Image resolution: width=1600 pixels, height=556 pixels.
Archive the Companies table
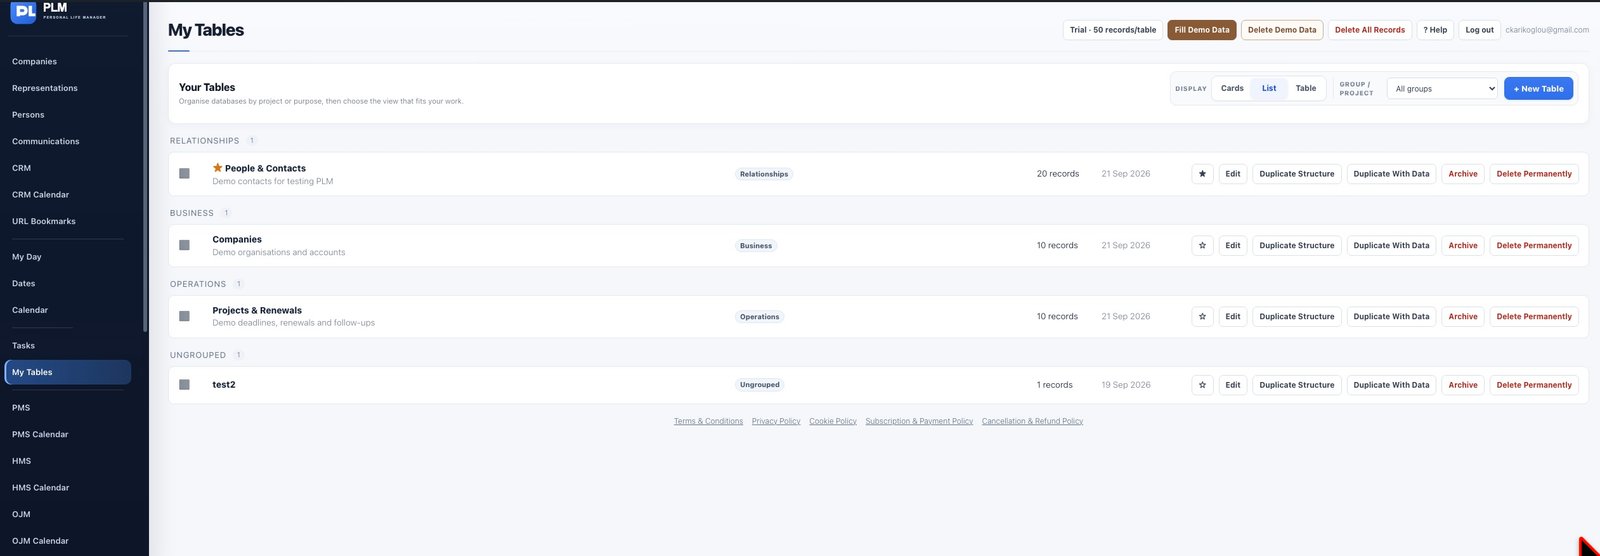(1463, 245)
